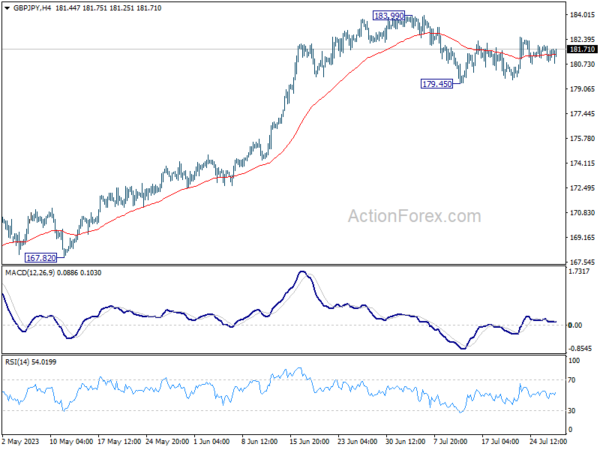
Task: Click the 1 Jun 04:00 time label
Action: pos(212,442)
